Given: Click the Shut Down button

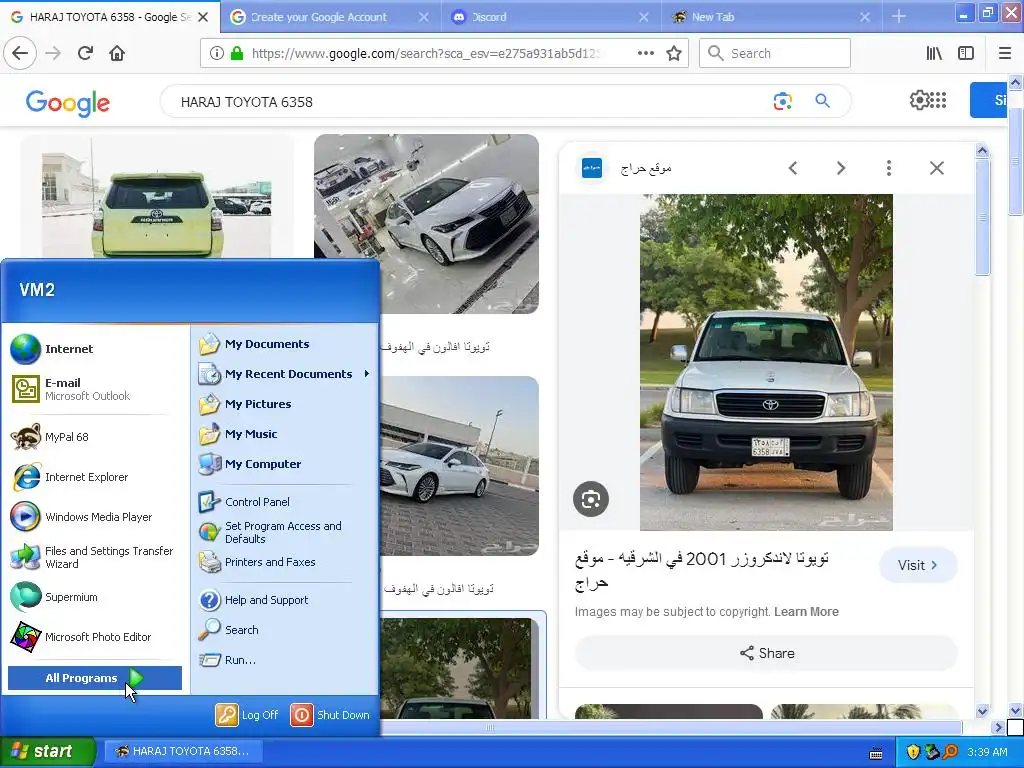Looking at the screenshot, I should coord(330,715).
